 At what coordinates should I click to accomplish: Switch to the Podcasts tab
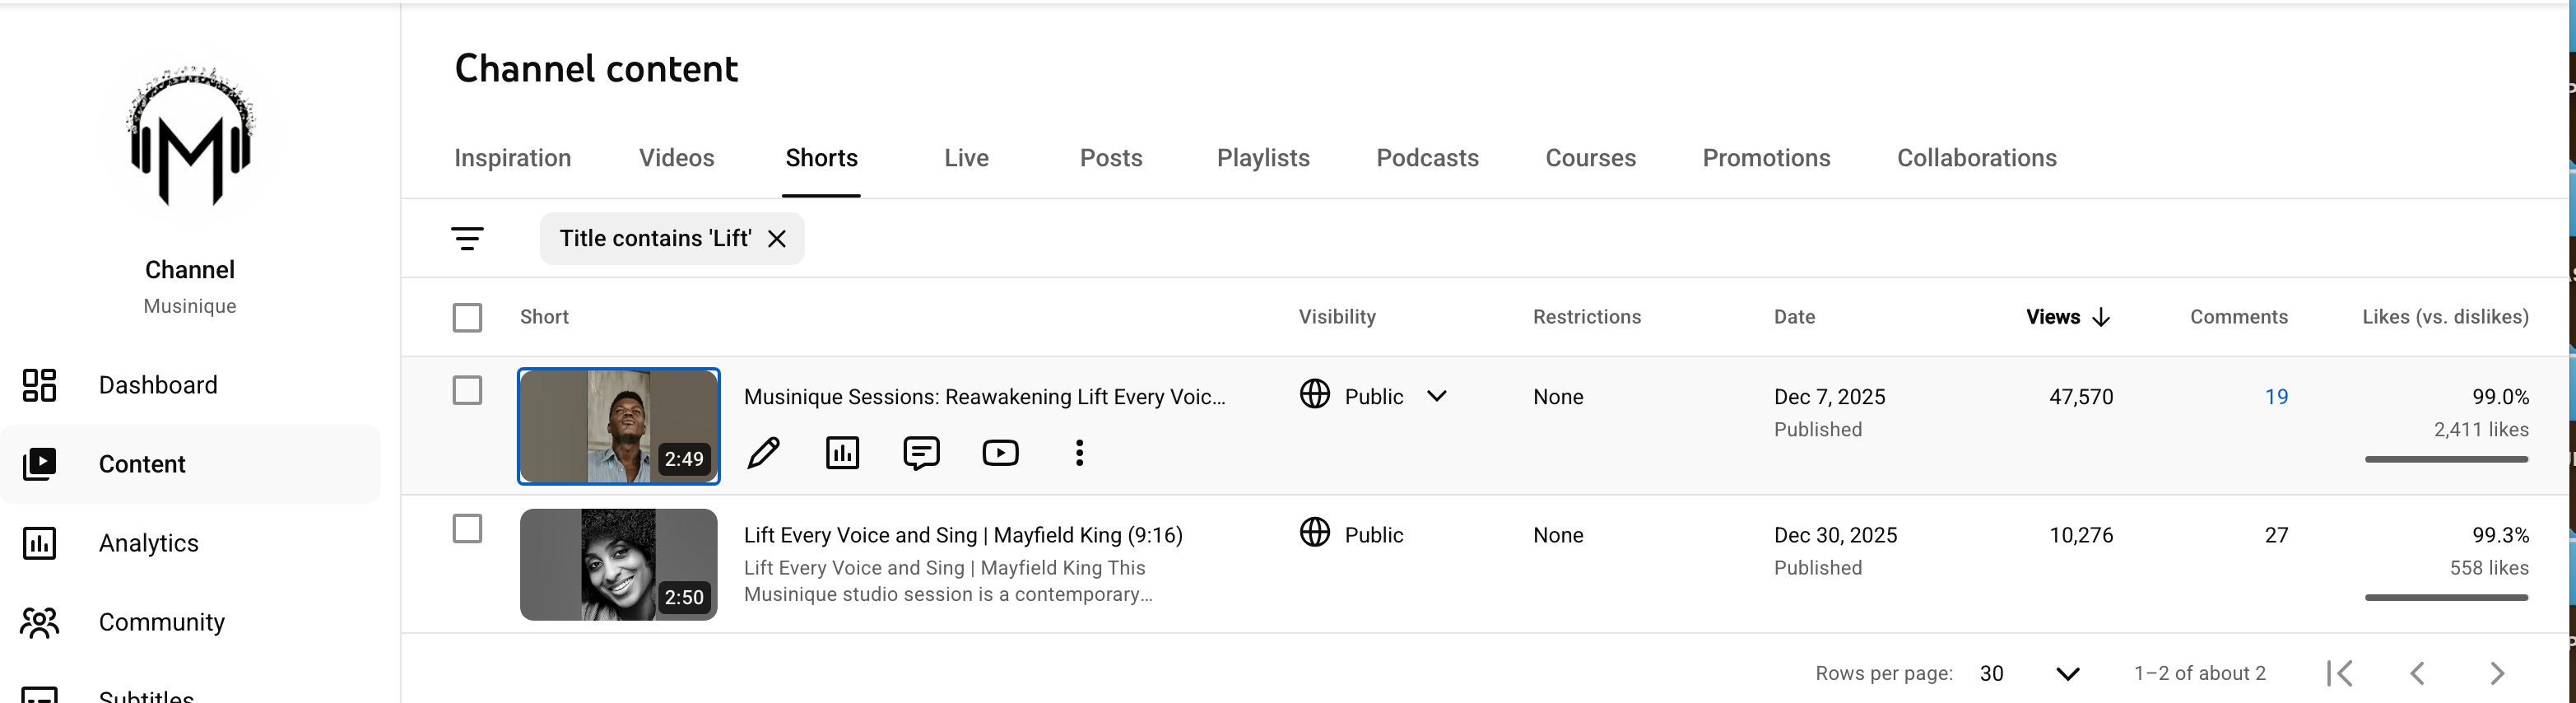(1427, 158)
